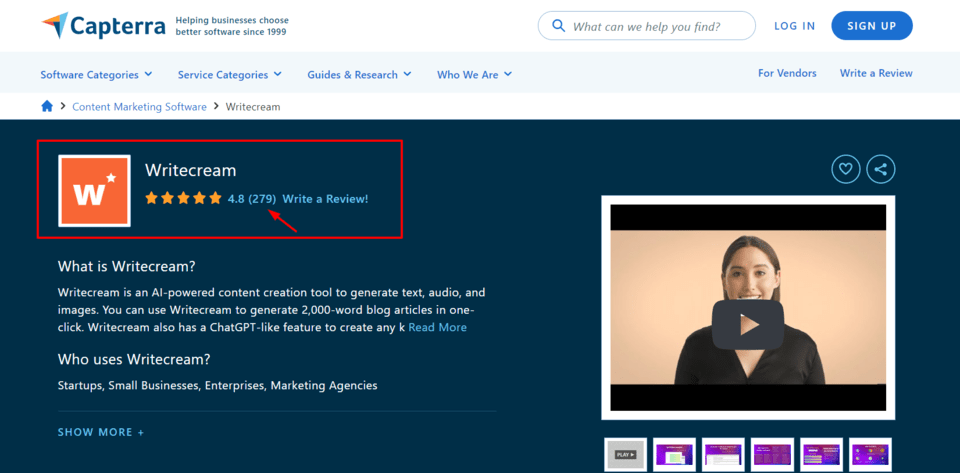The image size is (960, 473).
Task: Expand description with Read More
Action: [437, 327]
